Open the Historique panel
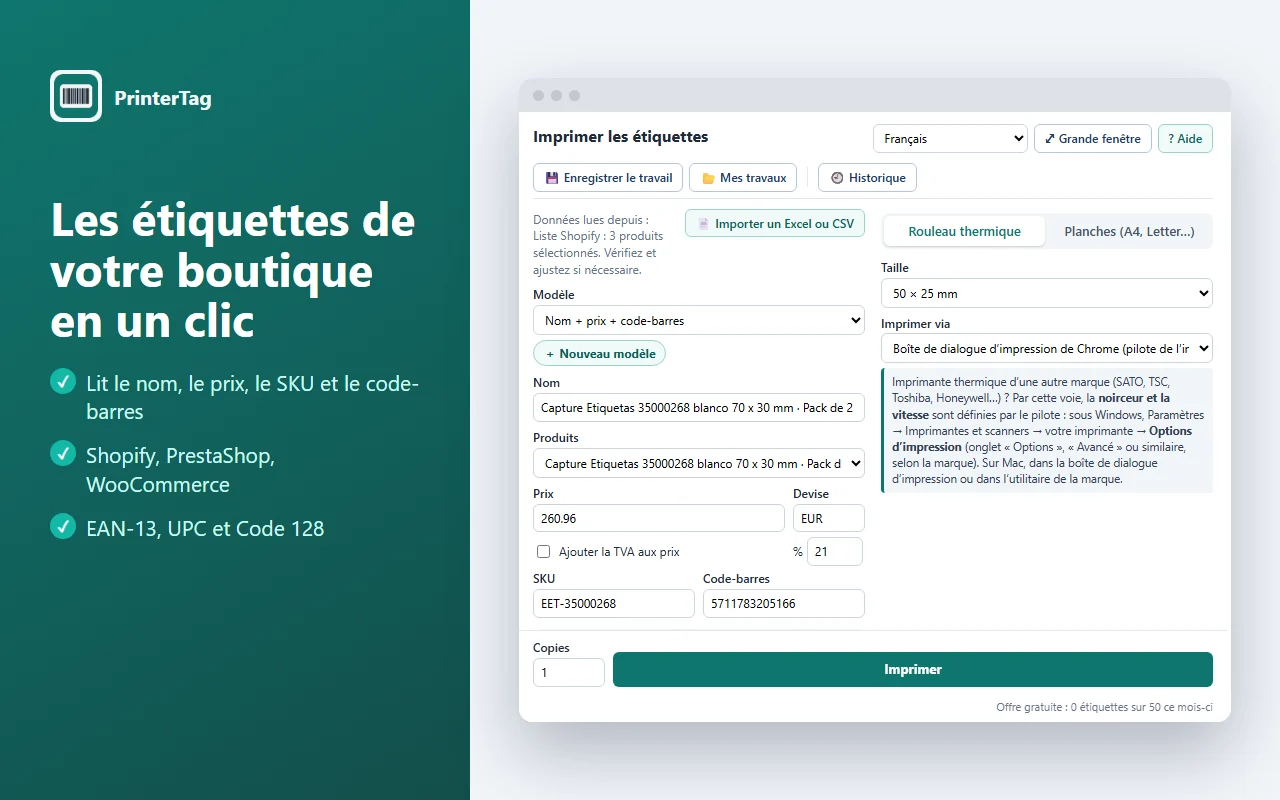1280x800 pixels. click(x=867, y=178)
